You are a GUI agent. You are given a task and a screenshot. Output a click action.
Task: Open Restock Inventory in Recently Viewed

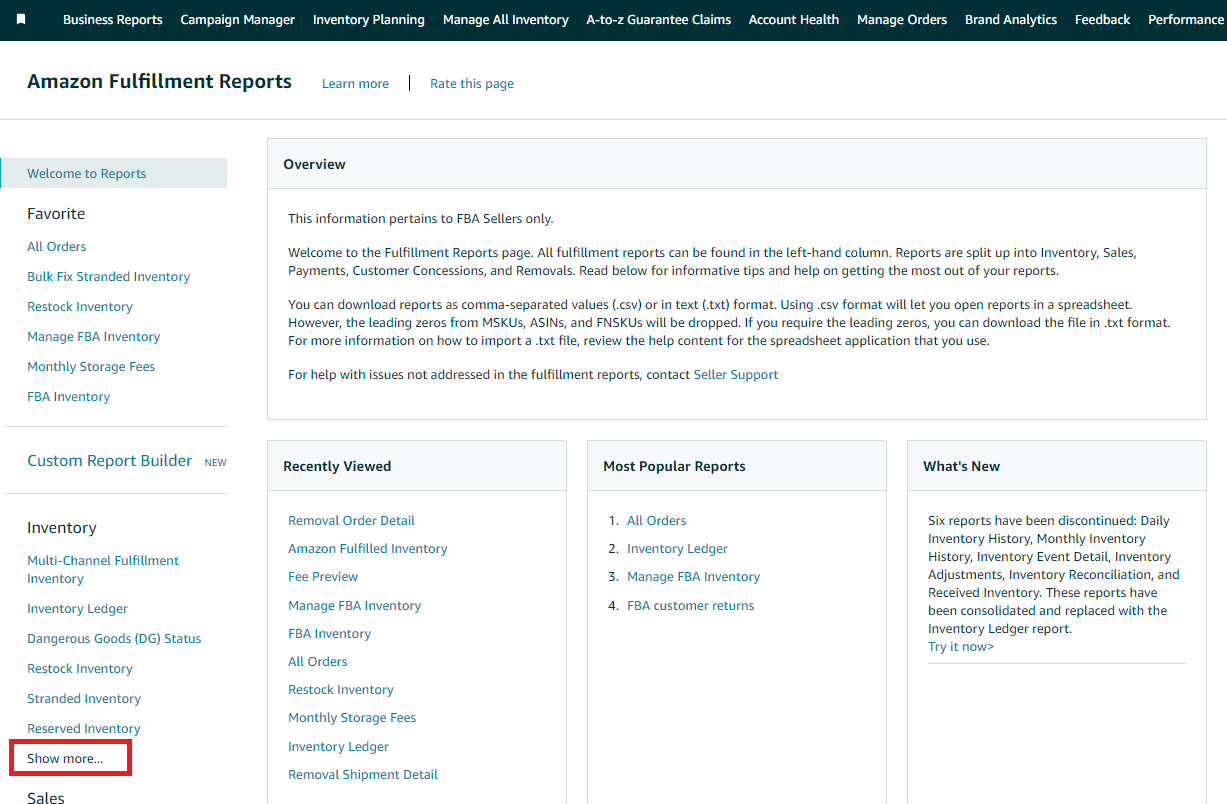click(x=341, y=690)
